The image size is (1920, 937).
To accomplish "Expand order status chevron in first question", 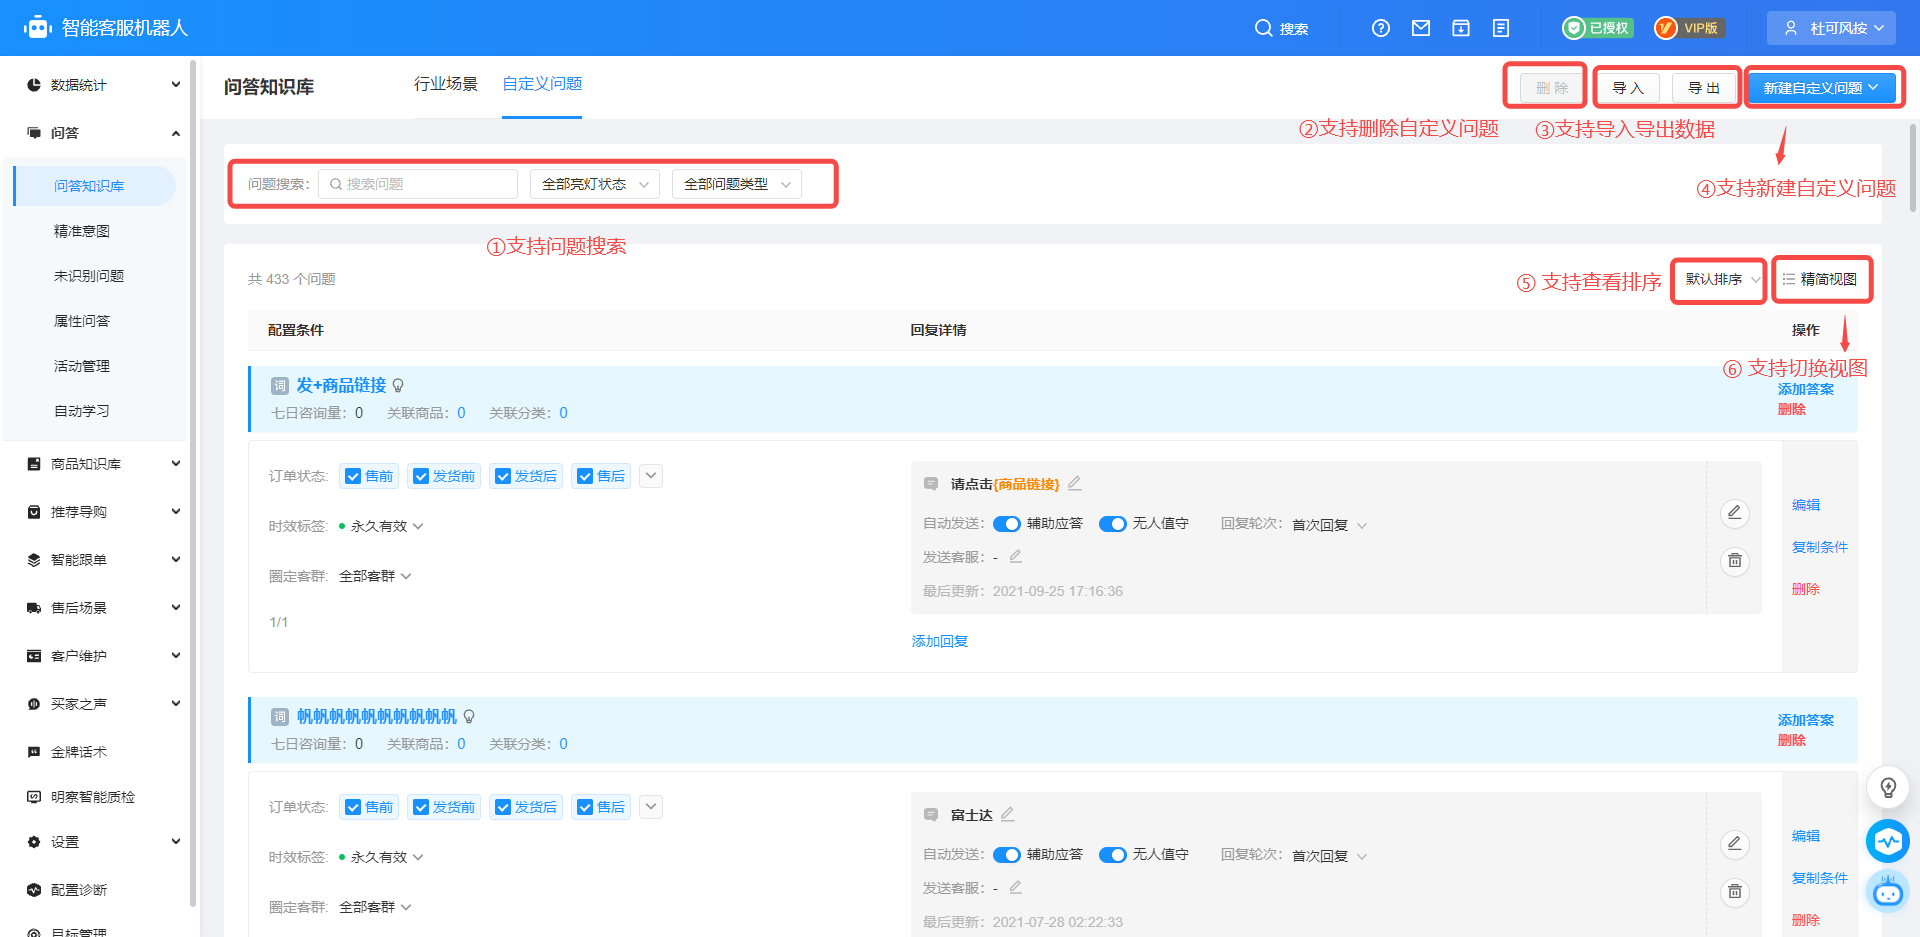I will [x=651, y=476].
